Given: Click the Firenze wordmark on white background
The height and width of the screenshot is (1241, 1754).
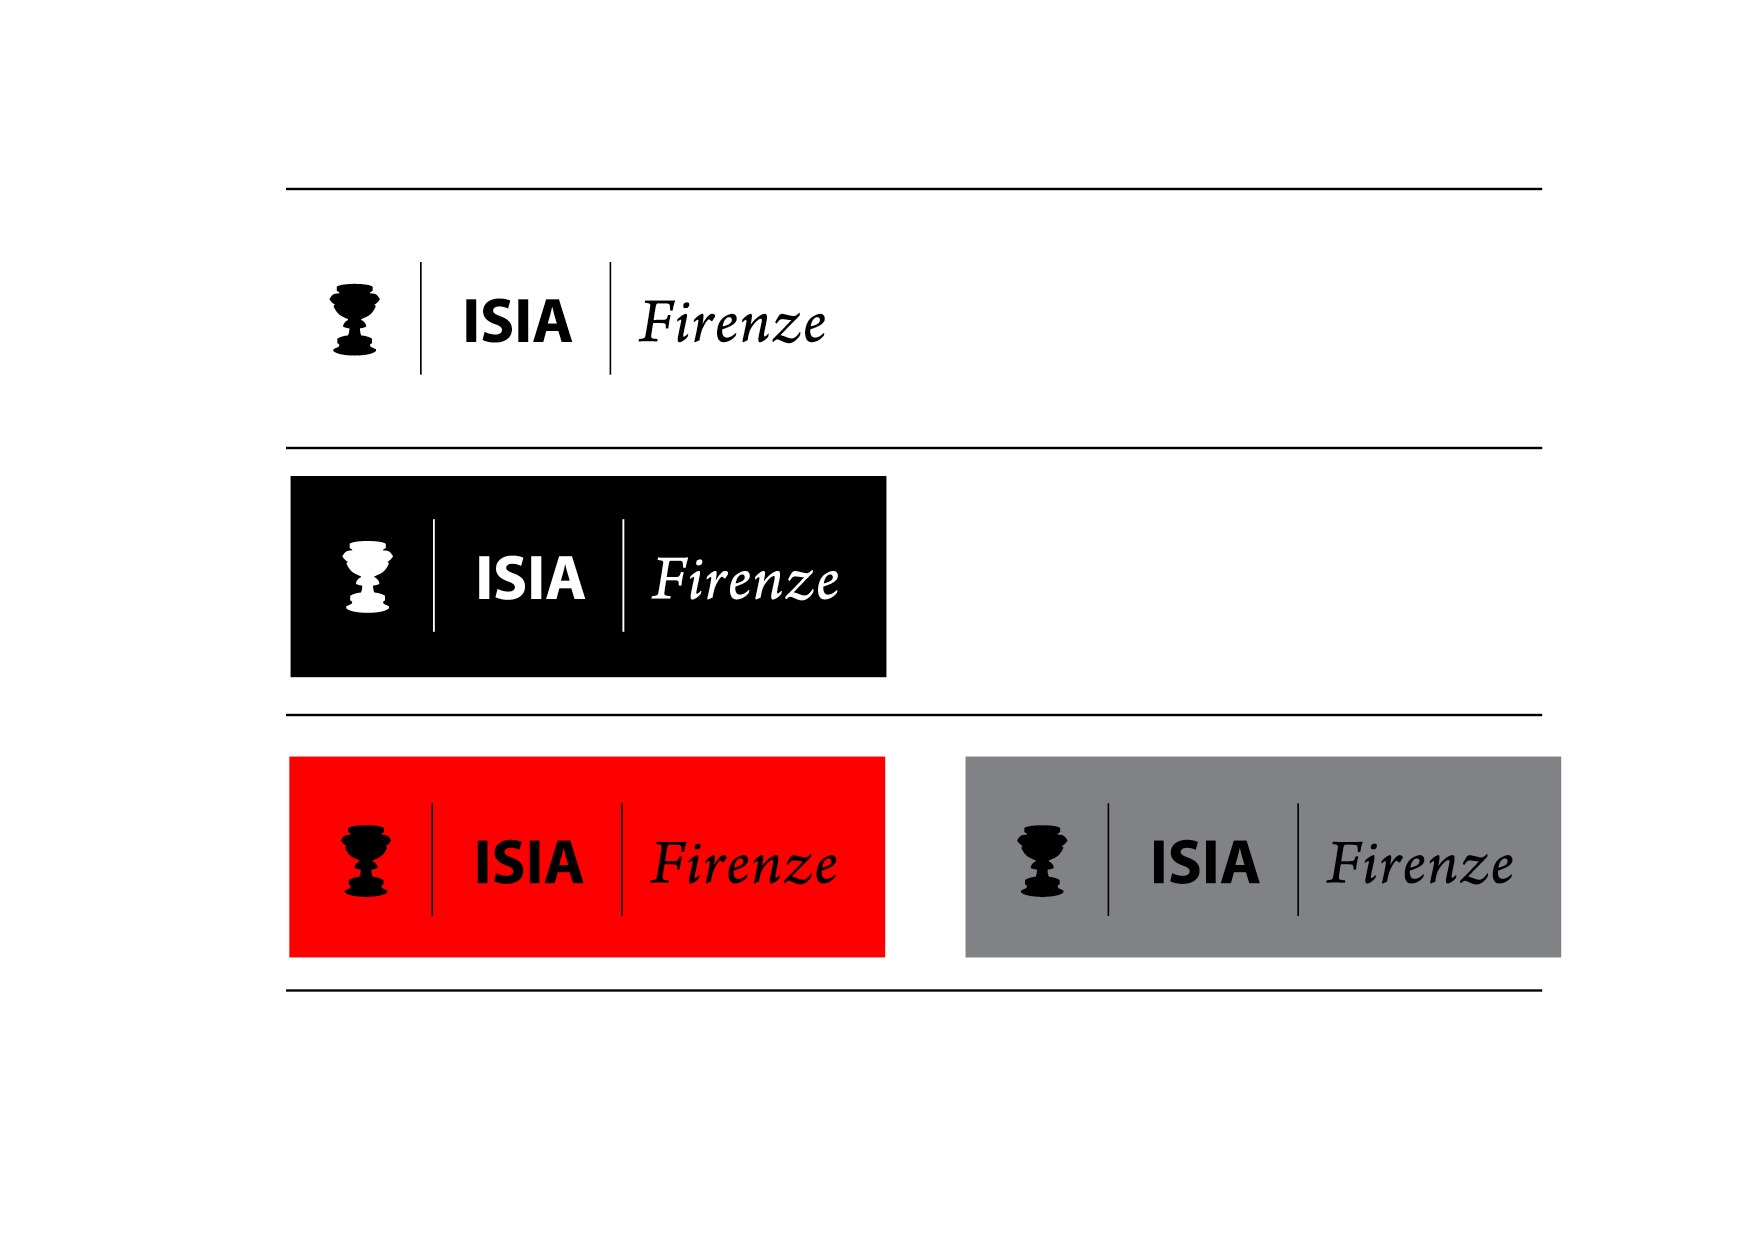Looking at the screenshot, I should click(733, 322).
